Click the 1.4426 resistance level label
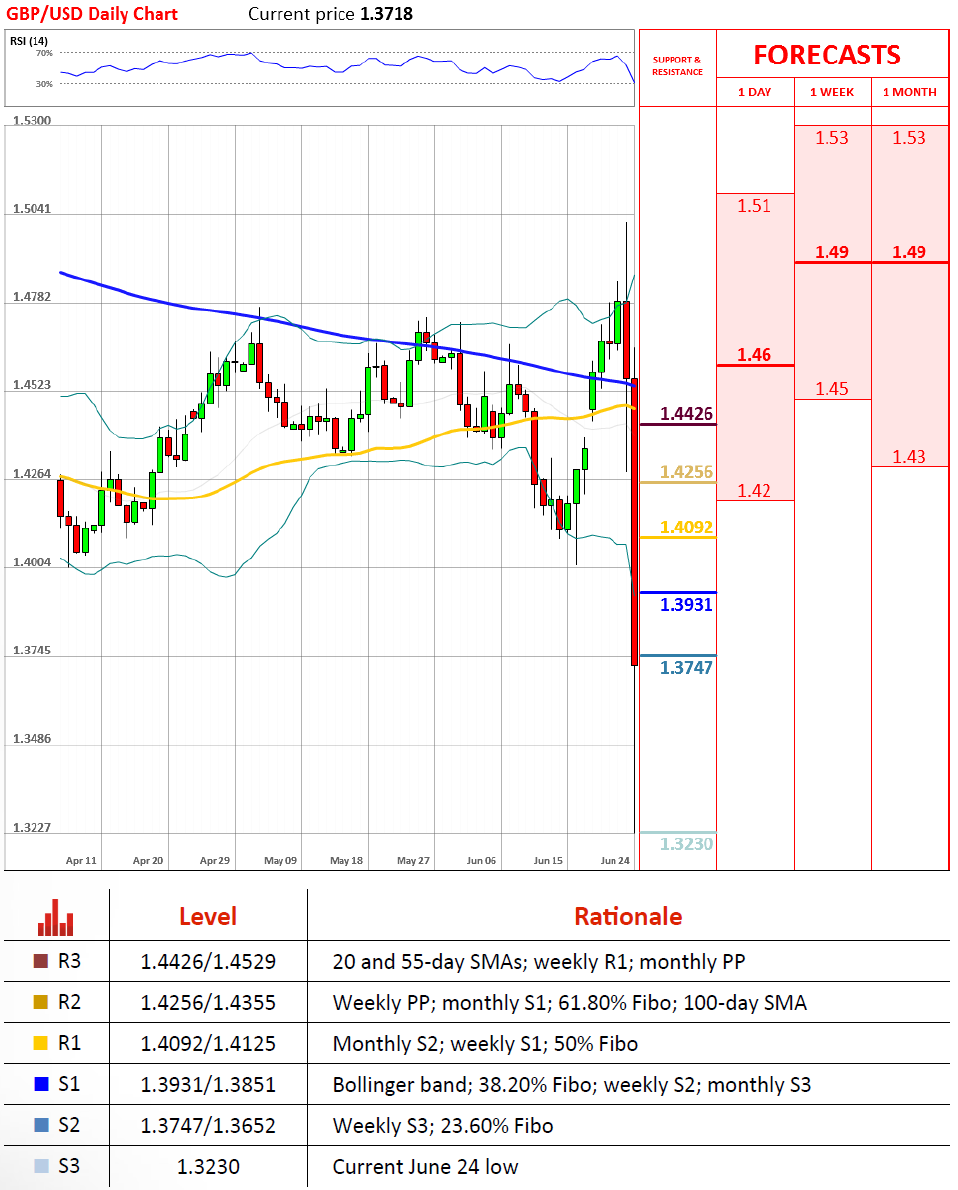This screenshot has height=1190, width=958. click(686, 413)
